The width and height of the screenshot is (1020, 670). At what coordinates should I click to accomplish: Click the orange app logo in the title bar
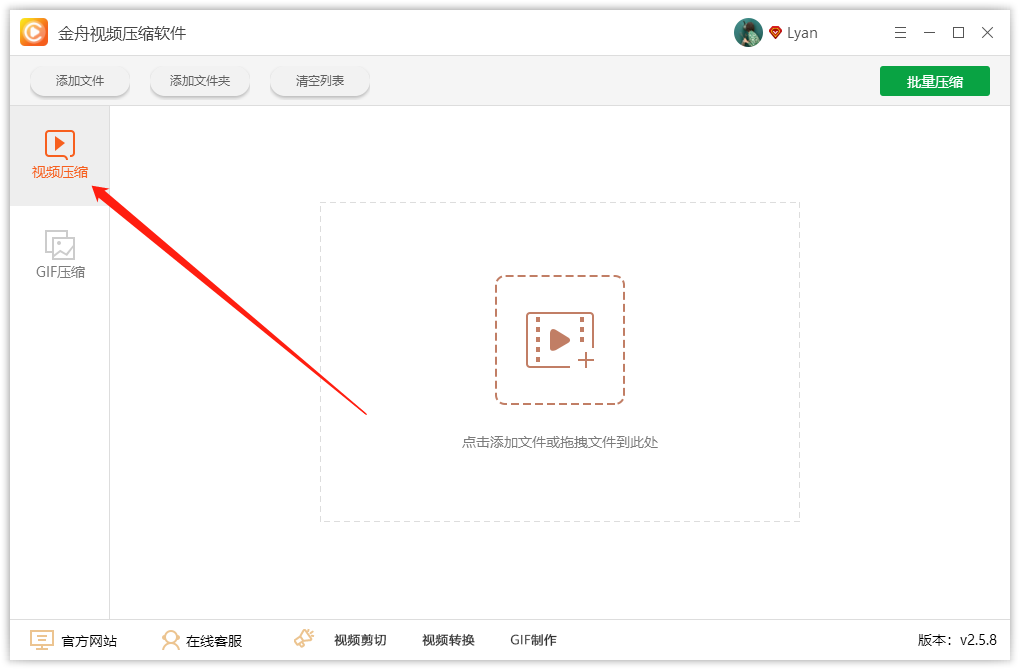click(x=34, y=32)
